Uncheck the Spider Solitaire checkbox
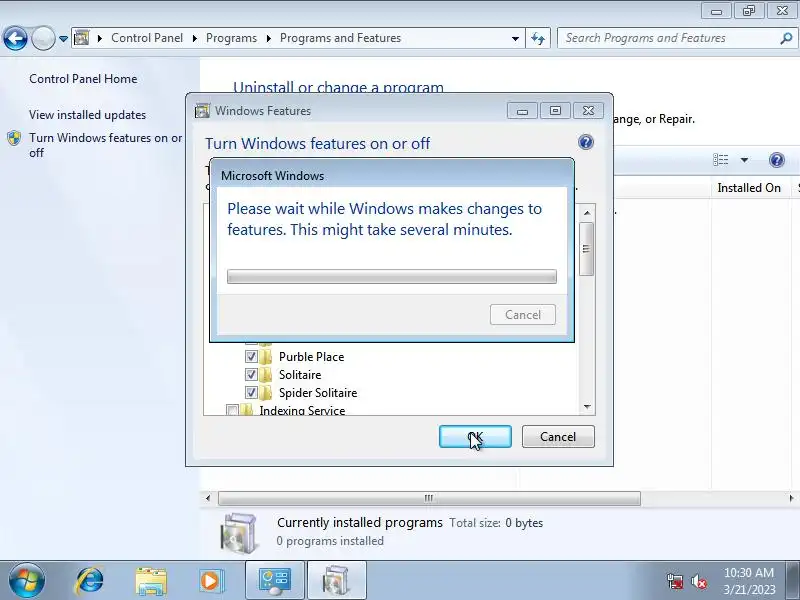This screenshot has width=800, height=600. pos(251,392)
